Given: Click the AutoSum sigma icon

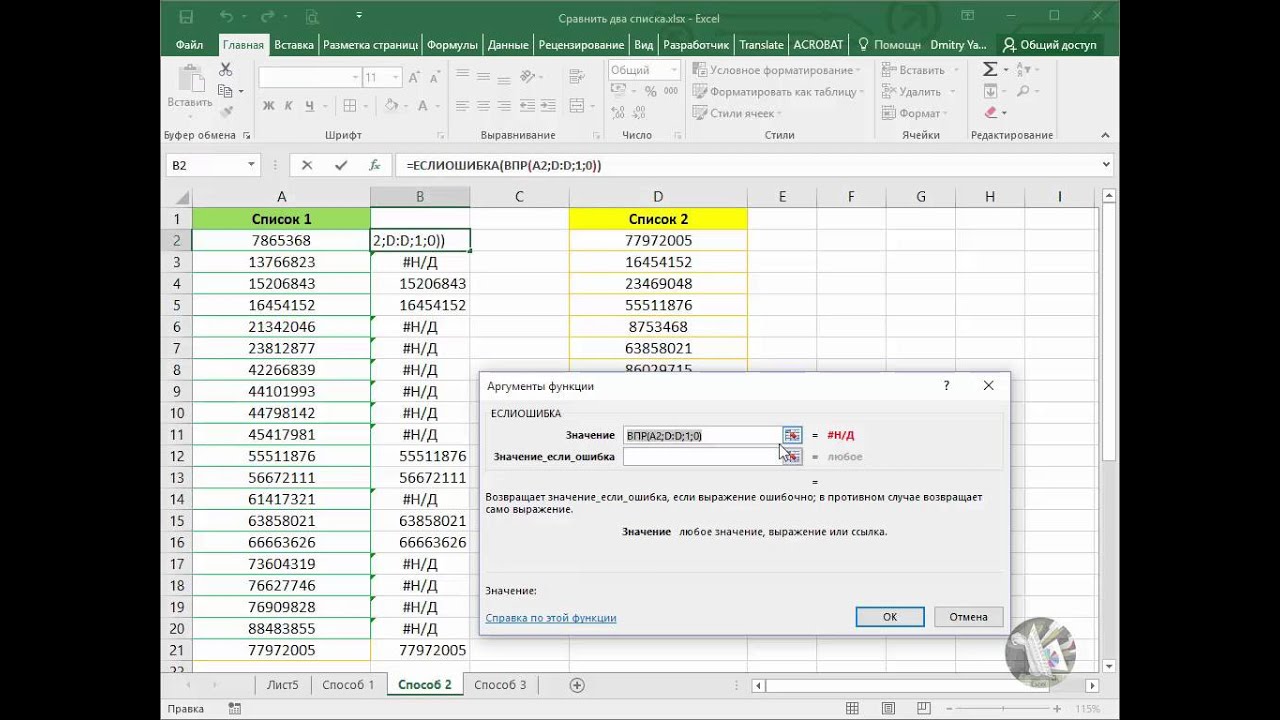Looking at the screenshot, I should pyautogui.click(x=989, y=69).
